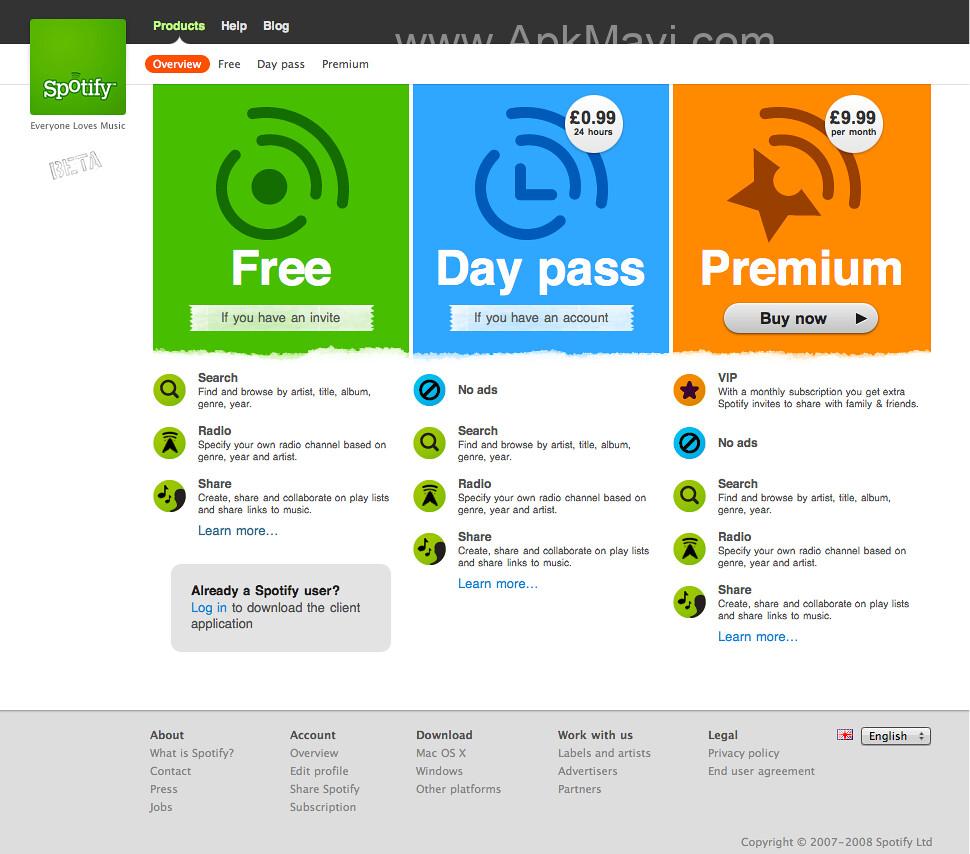This screenshot has width=970, height=854.
Task: Open the English language dropdown
Action: pos(895,736)
